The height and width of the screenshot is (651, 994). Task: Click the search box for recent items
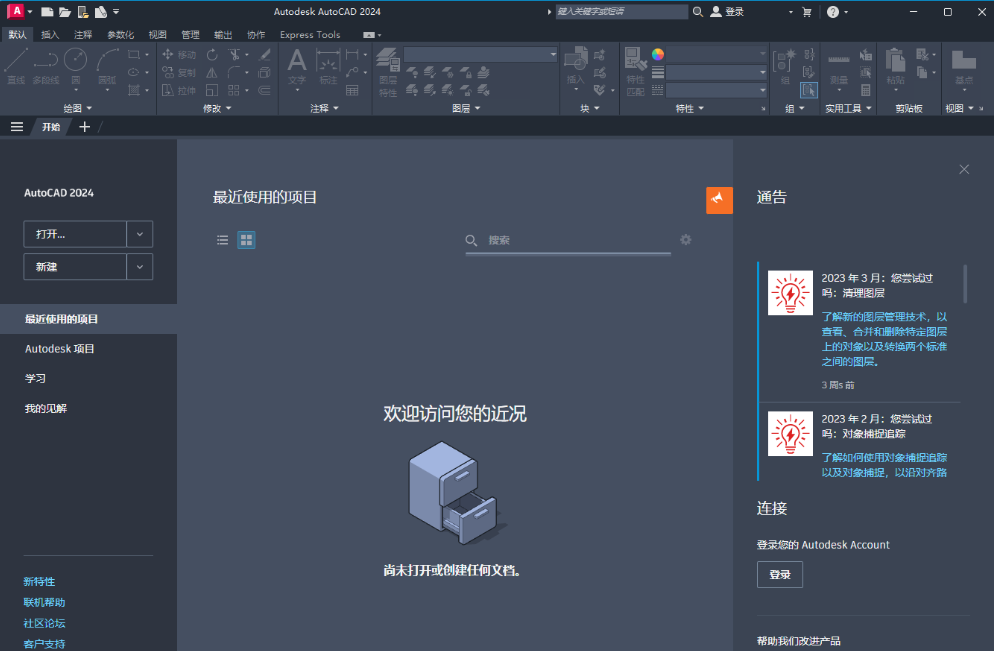568,240
